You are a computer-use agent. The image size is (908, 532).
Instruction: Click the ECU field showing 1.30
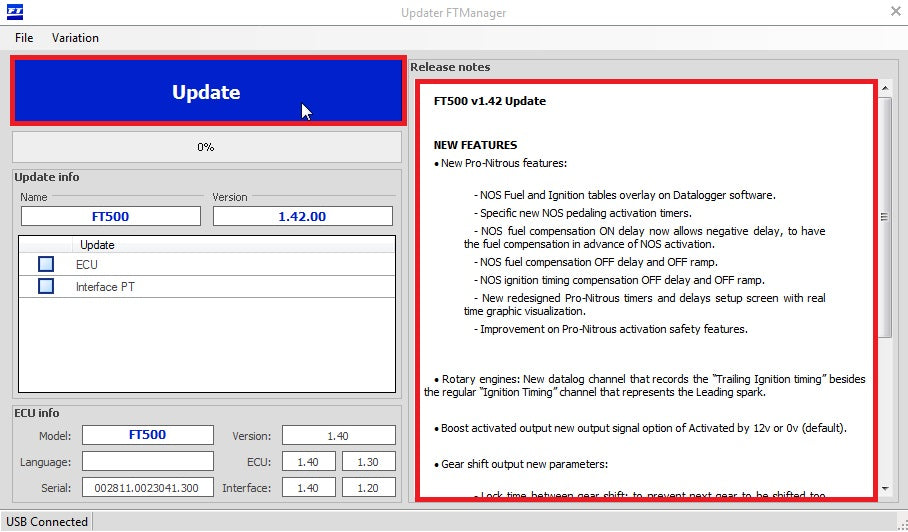pyautogui.click(x=369, y=461)
